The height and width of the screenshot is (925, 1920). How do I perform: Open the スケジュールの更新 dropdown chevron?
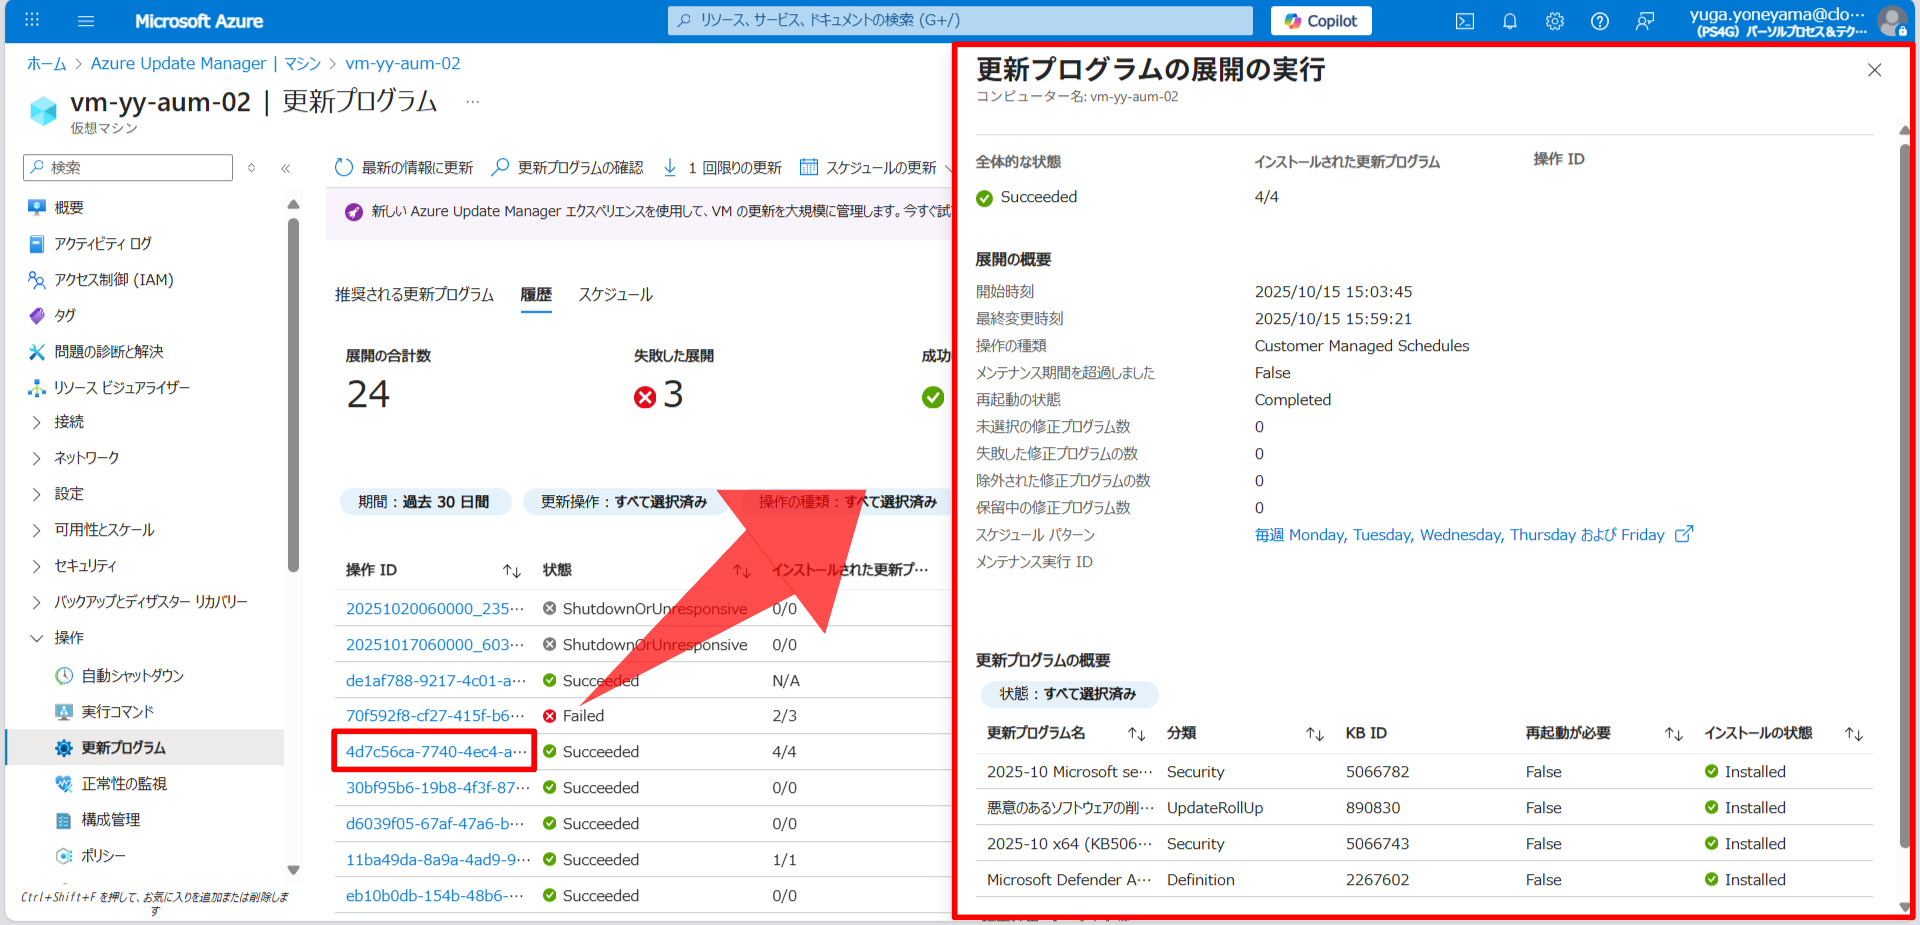click(x=948, y=167)
